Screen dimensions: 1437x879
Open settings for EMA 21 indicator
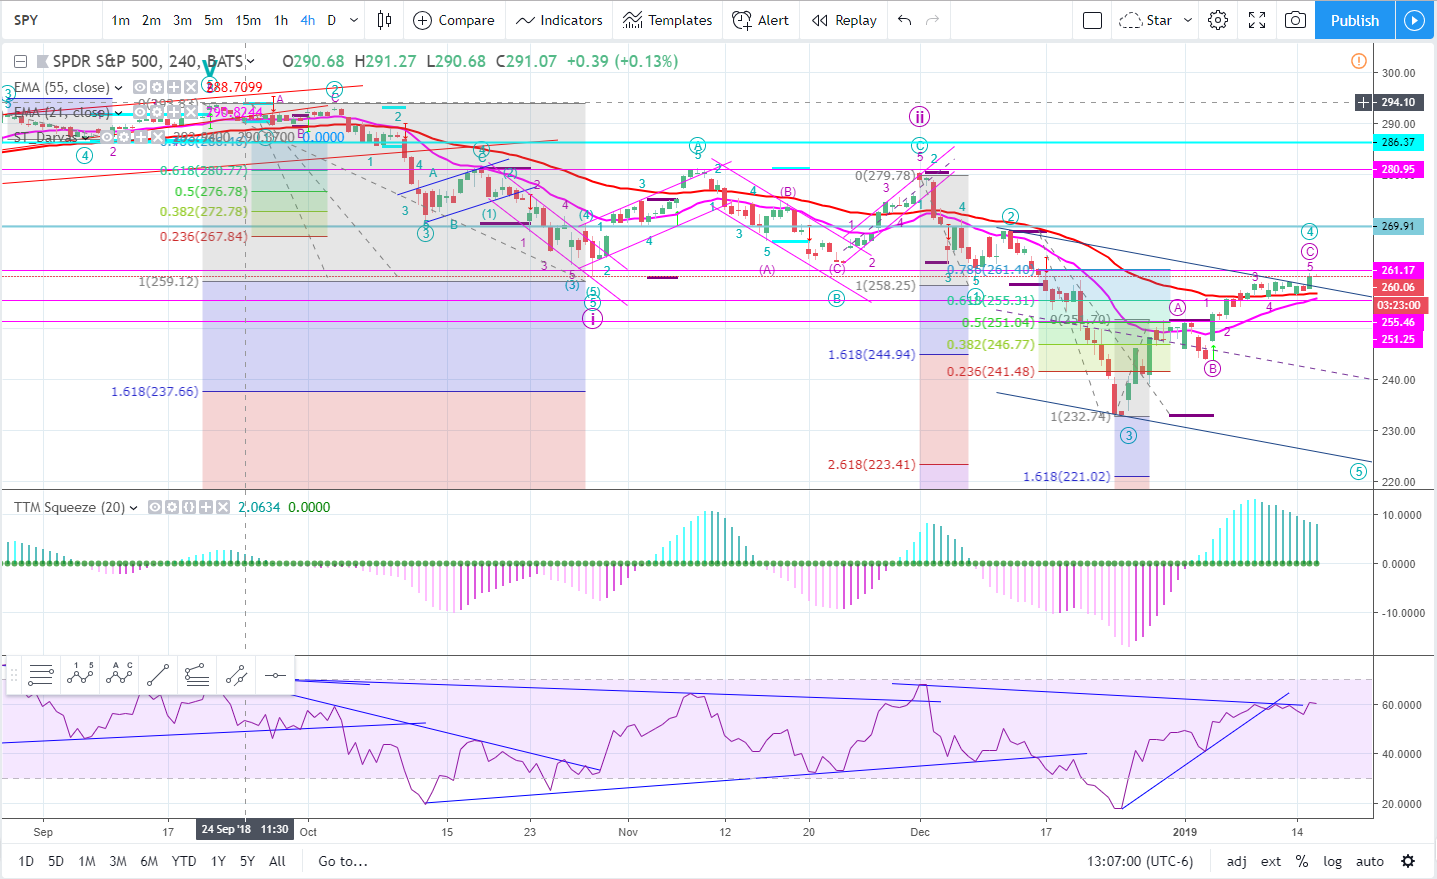(x=157, y=112)
